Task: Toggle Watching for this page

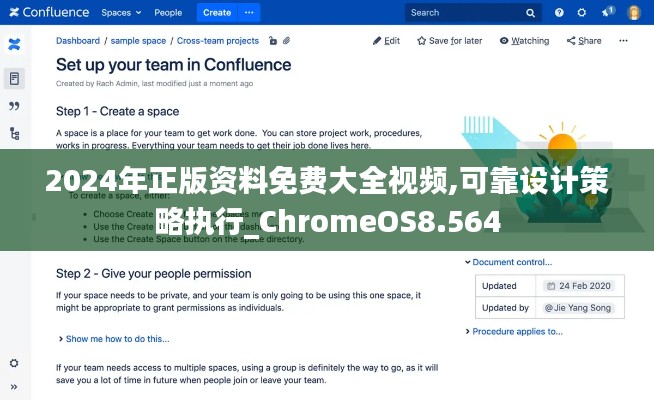Action: pos(523,41)
